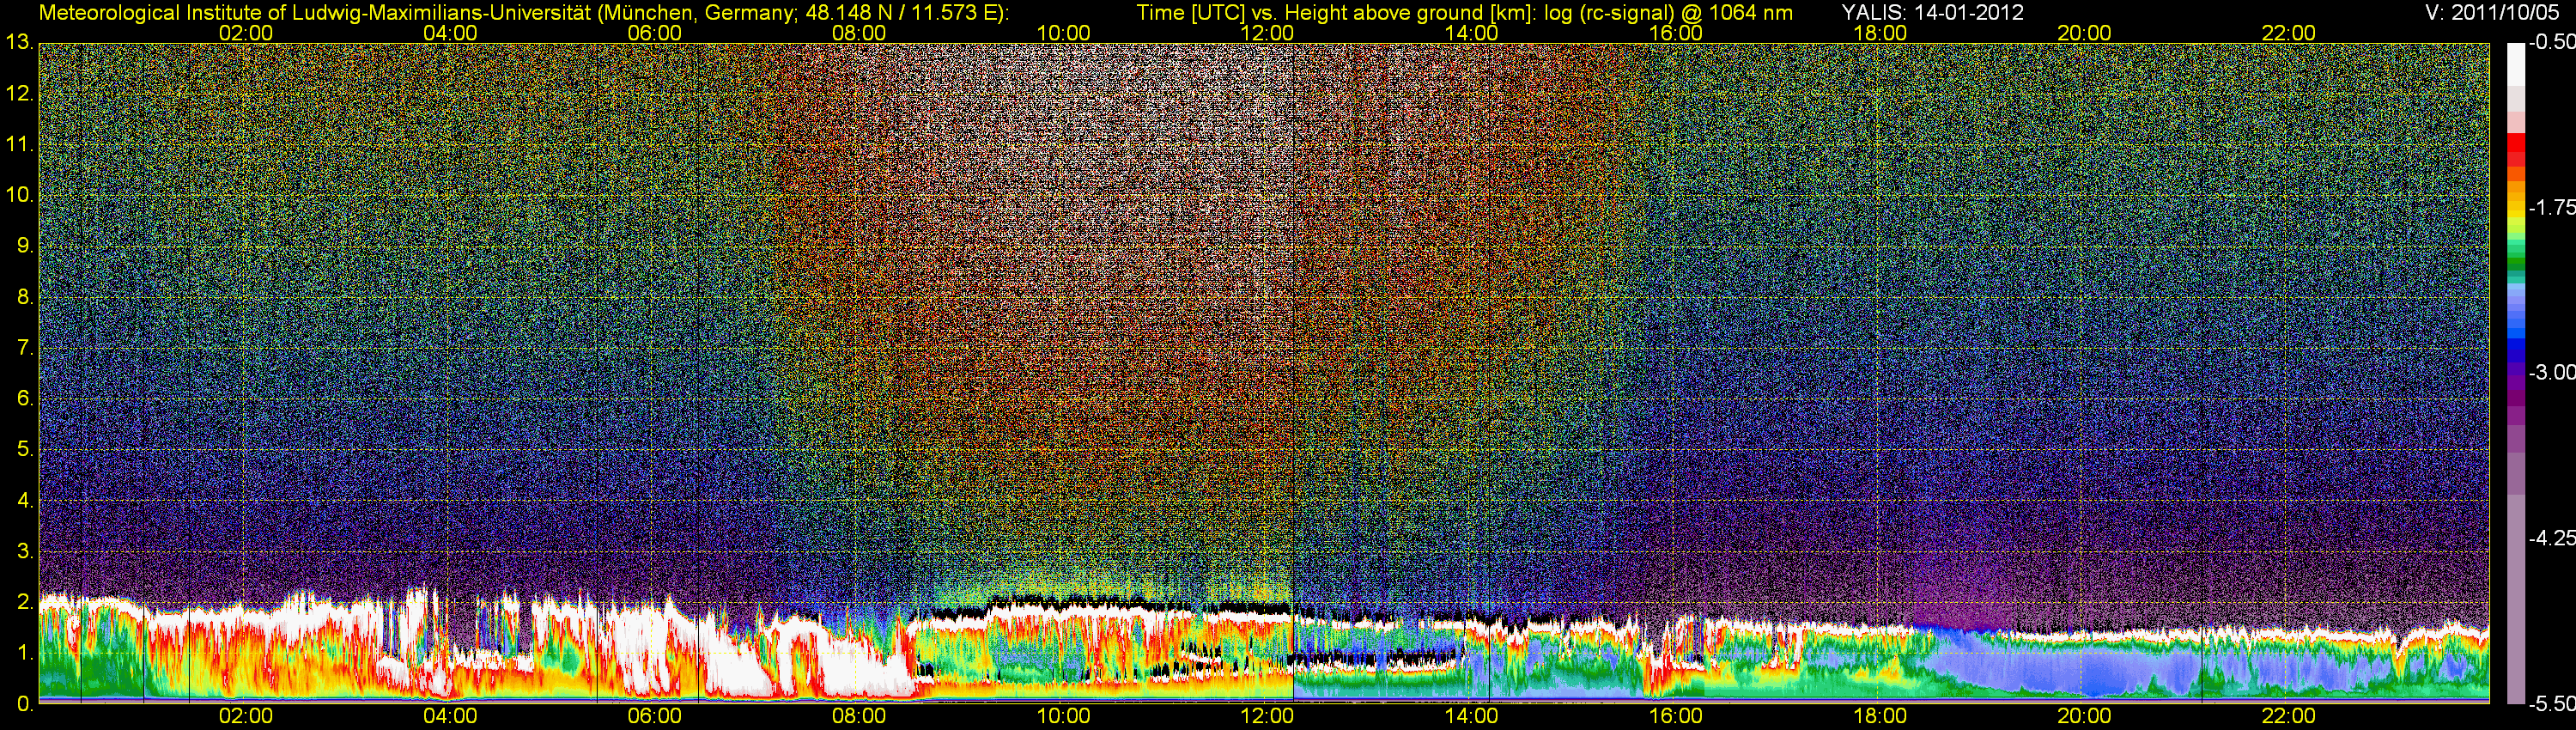The height and width of the screenshot is (730, 2576).
Task: Click the 06:00 label on the upper time axis
Action: click(x=654, y=33)
